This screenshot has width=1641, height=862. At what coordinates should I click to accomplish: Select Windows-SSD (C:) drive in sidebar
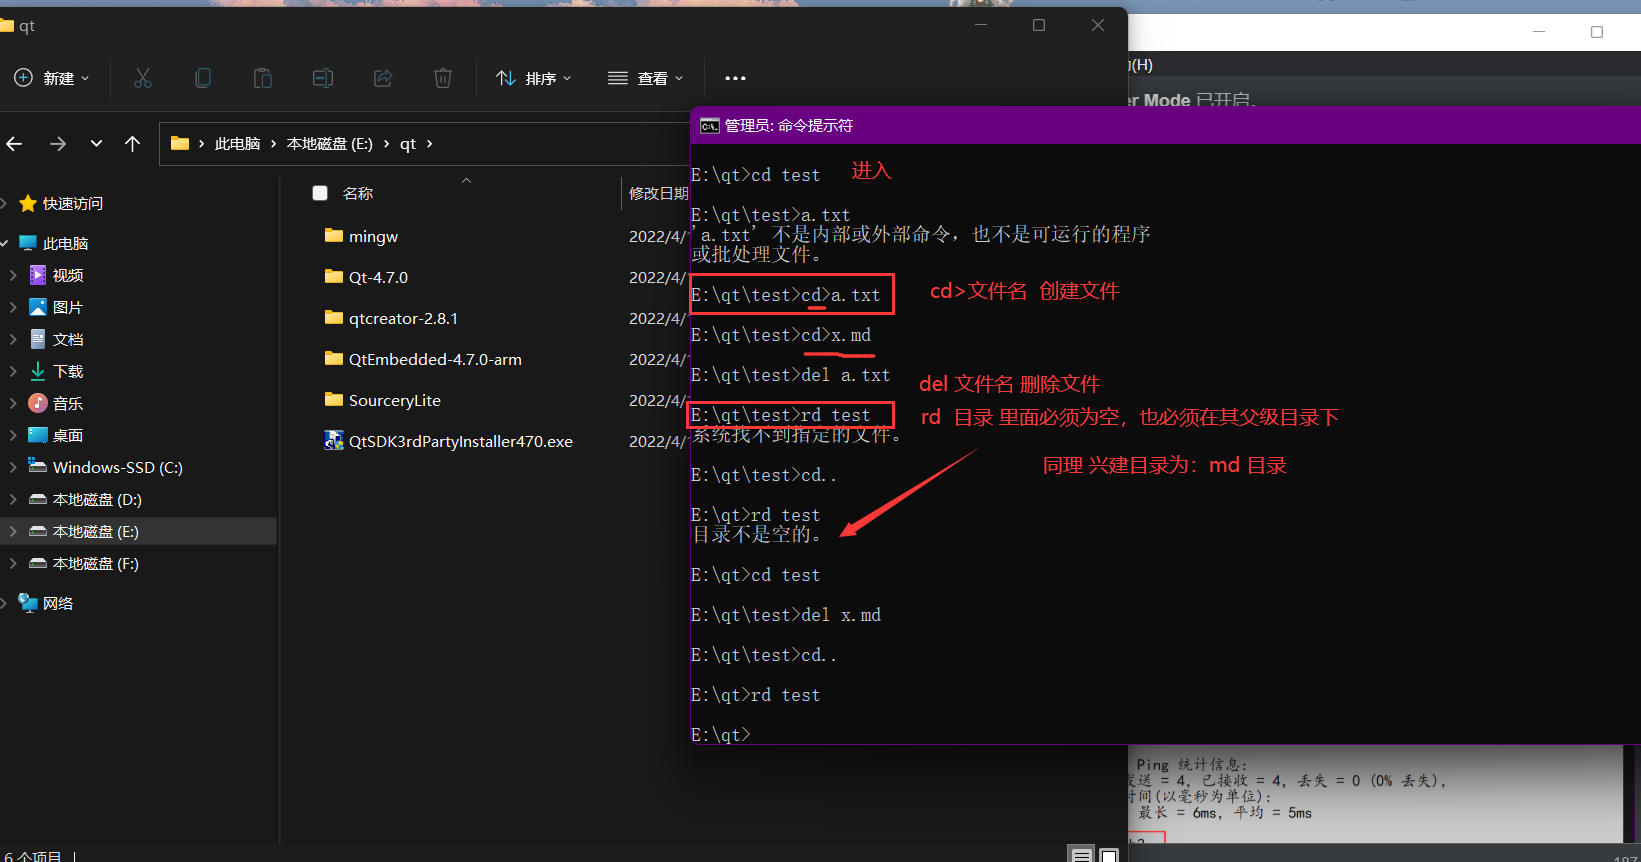[x=117, y=467]
